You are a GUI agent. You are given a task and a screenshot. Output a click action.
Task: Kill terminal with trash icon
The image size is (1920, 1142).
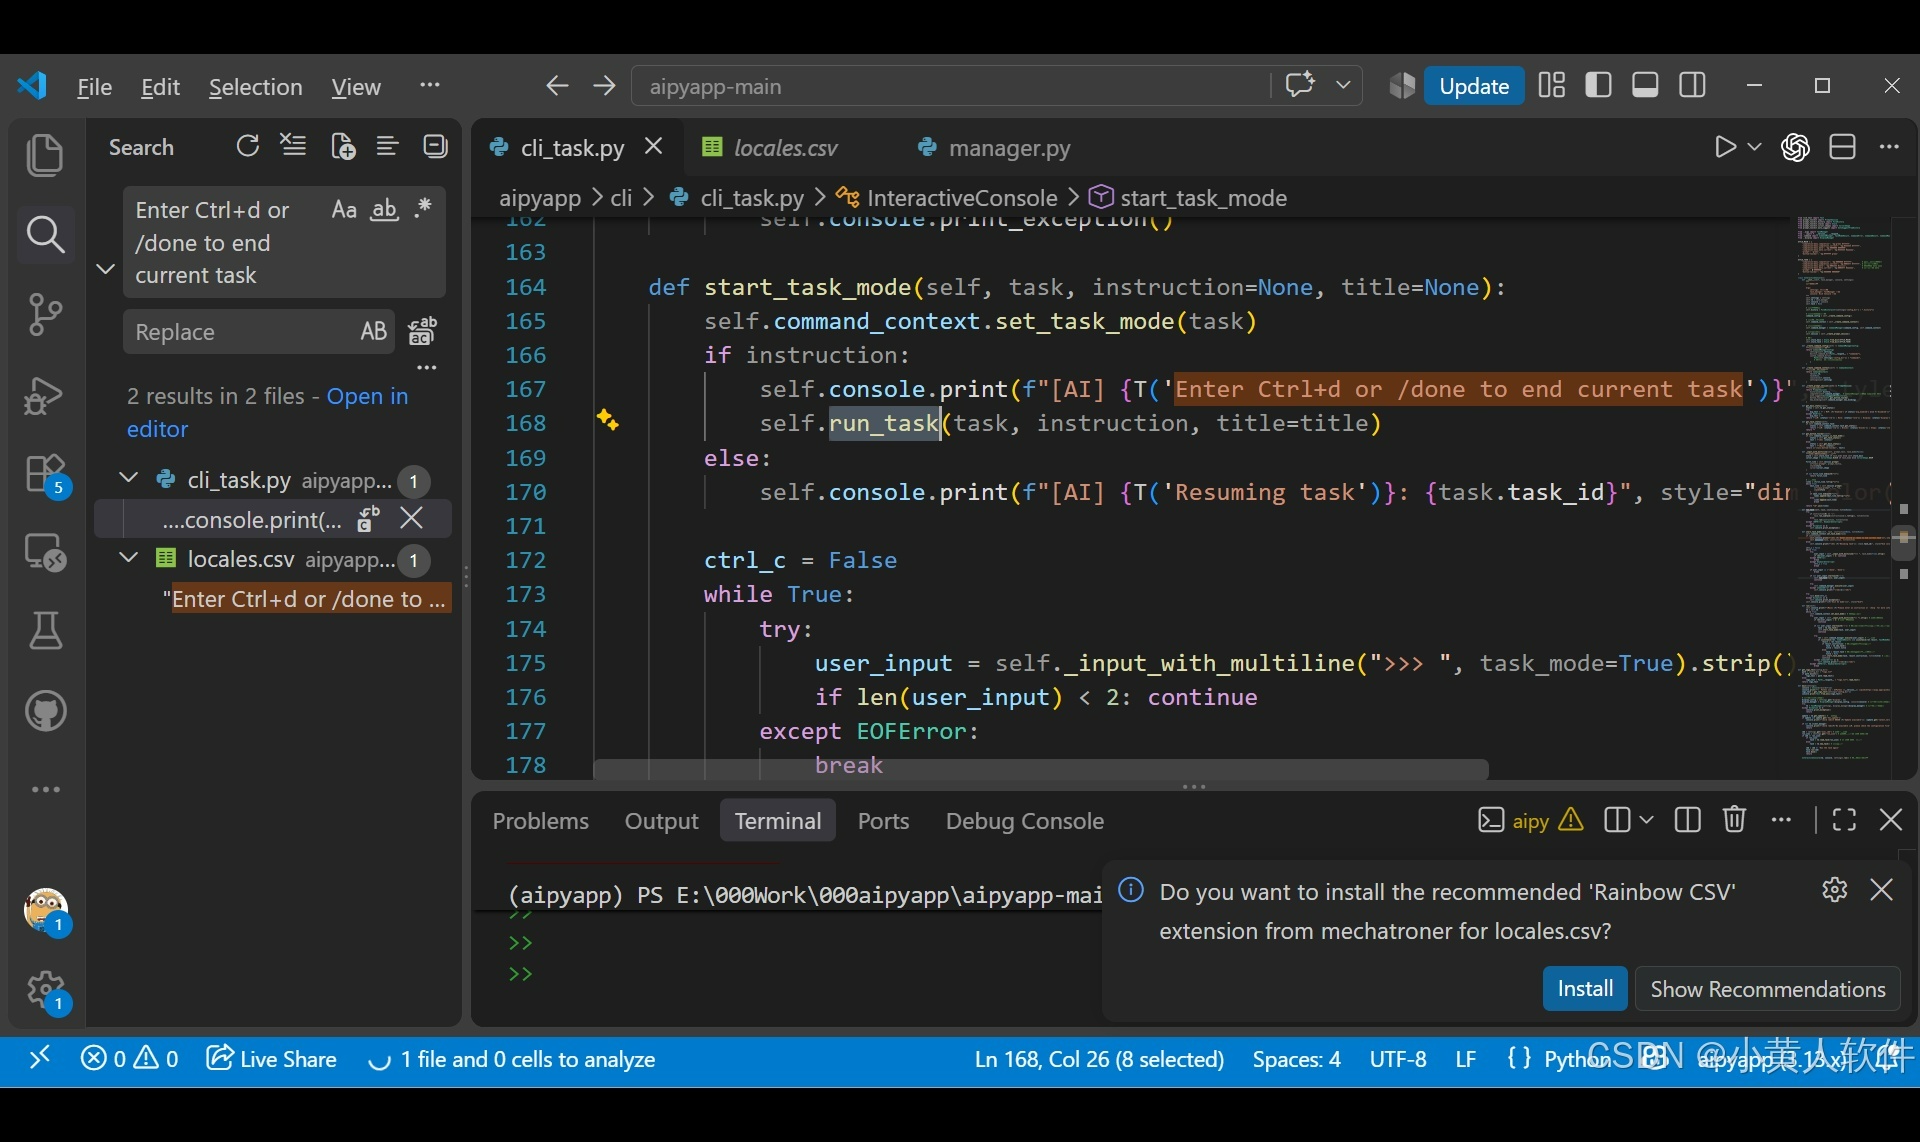[x=1734, y=820]
